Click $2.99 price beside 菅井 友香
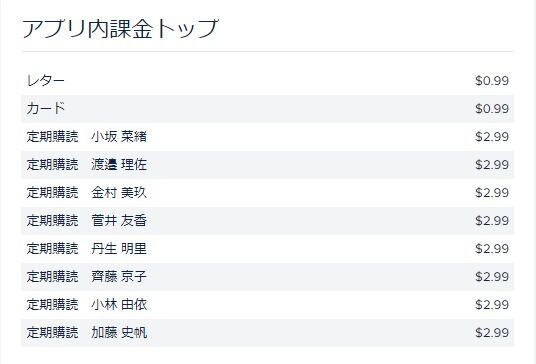Screen dimensions: 536x364 click(x=492, y=221)
